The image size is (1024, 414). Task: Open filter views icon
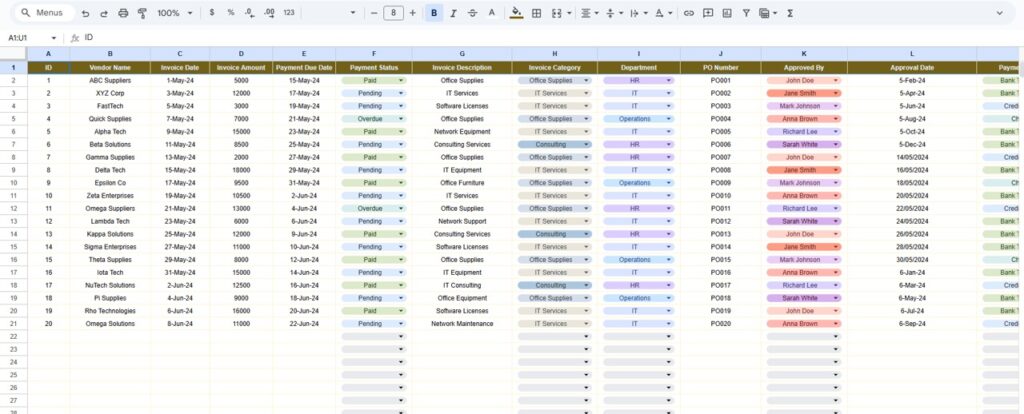point(767,13)
